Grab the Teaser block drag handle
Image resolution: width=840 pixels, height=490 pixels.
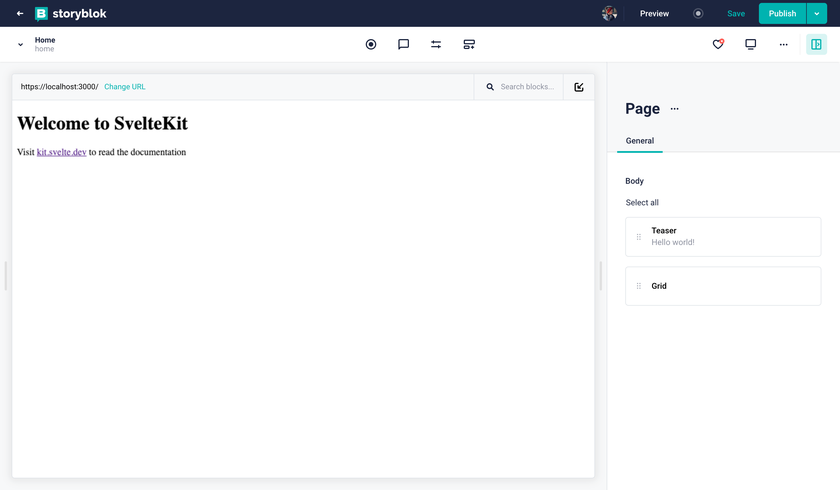coord(639,237)
